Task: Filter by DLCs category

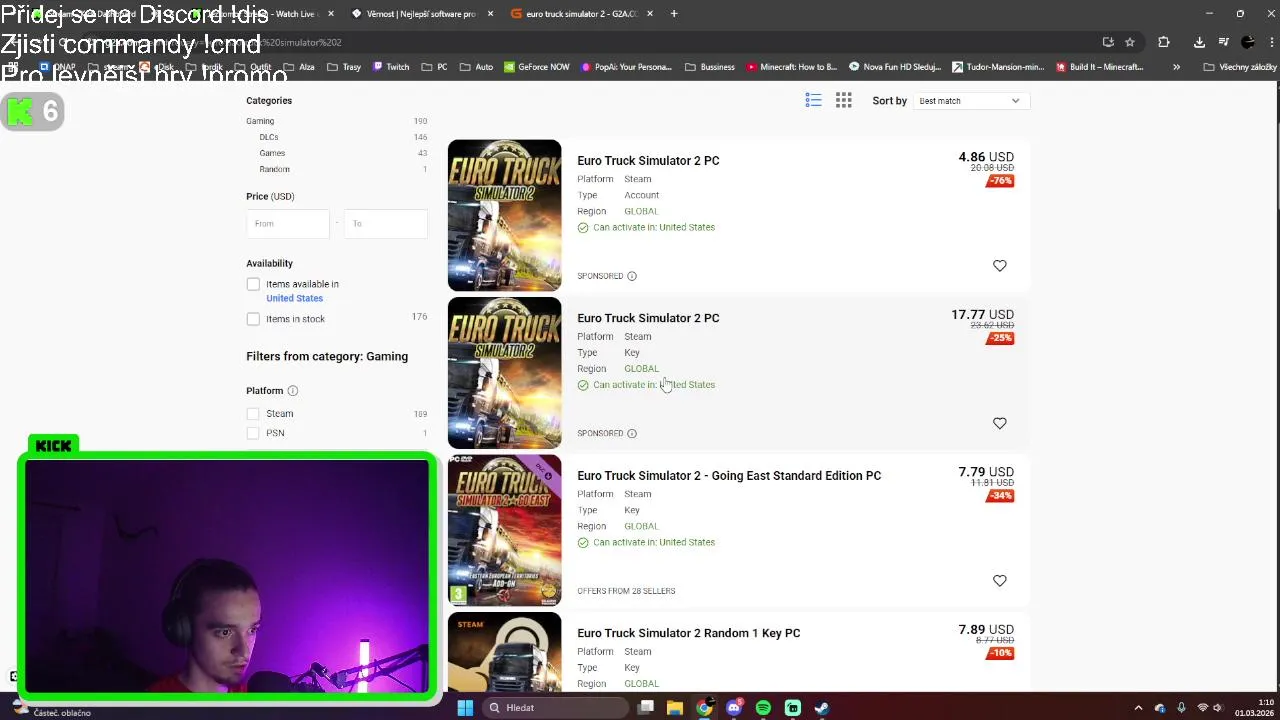Action: 269,137
